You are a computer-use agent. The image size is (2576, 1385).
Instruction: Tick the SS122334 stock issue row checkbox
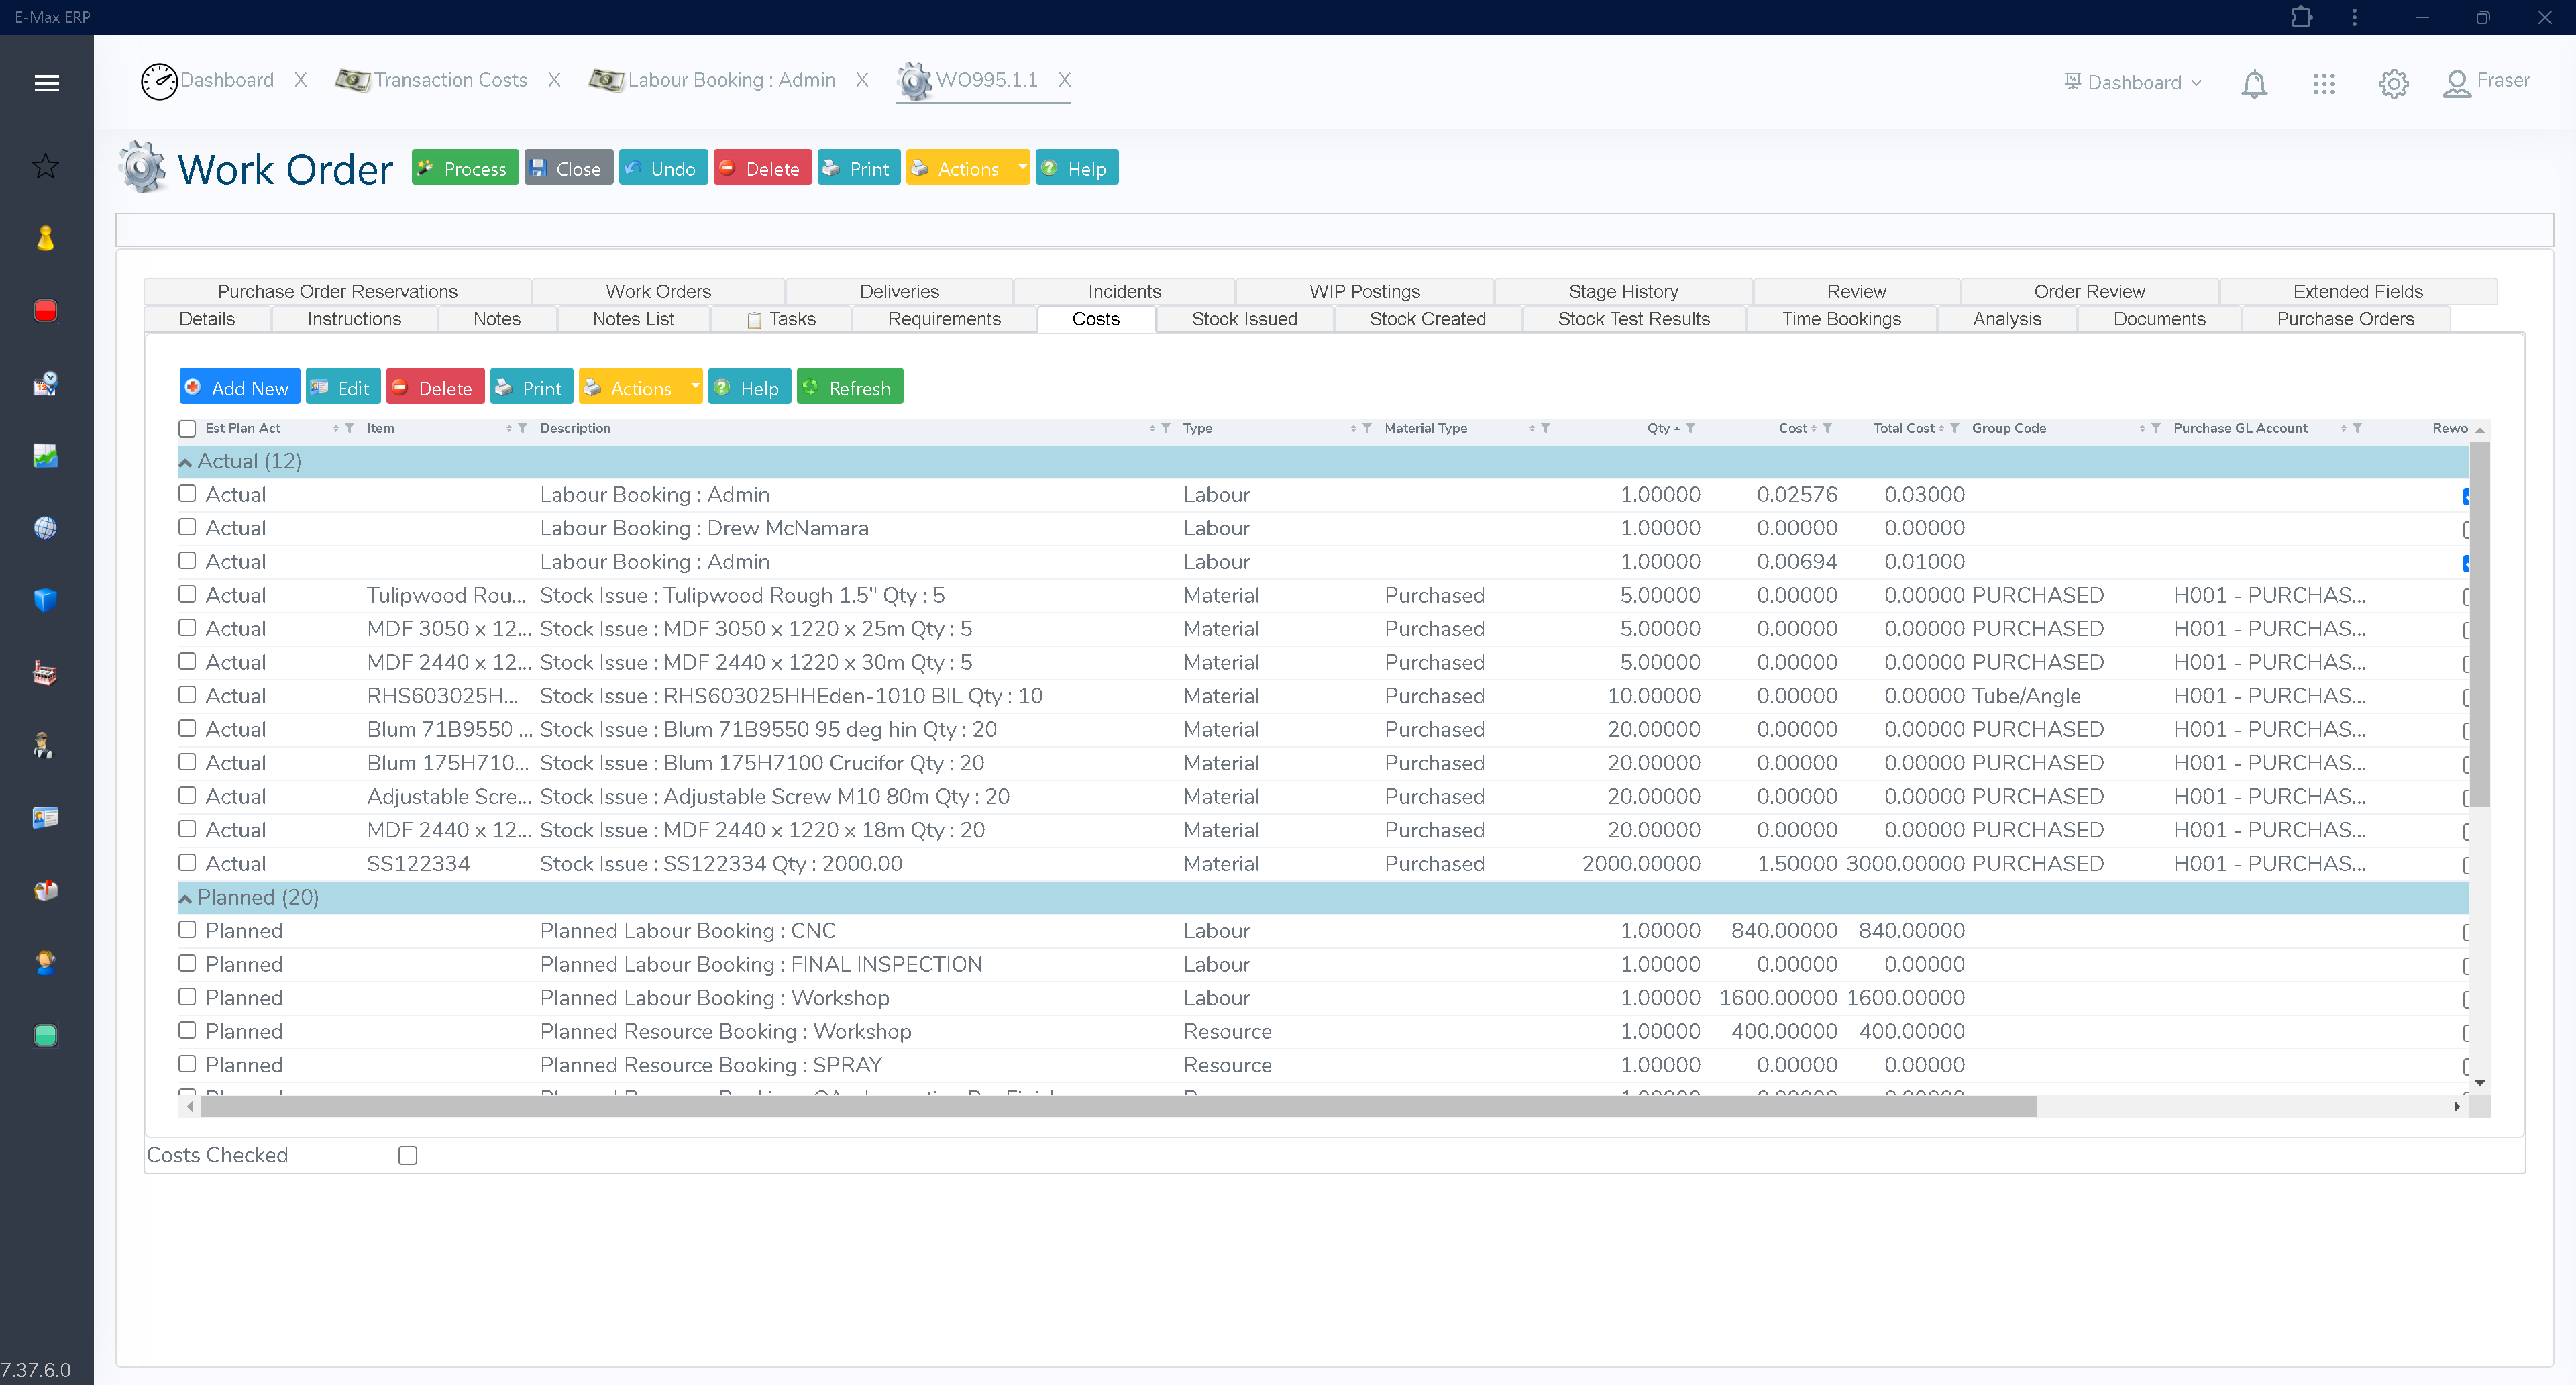187,862
